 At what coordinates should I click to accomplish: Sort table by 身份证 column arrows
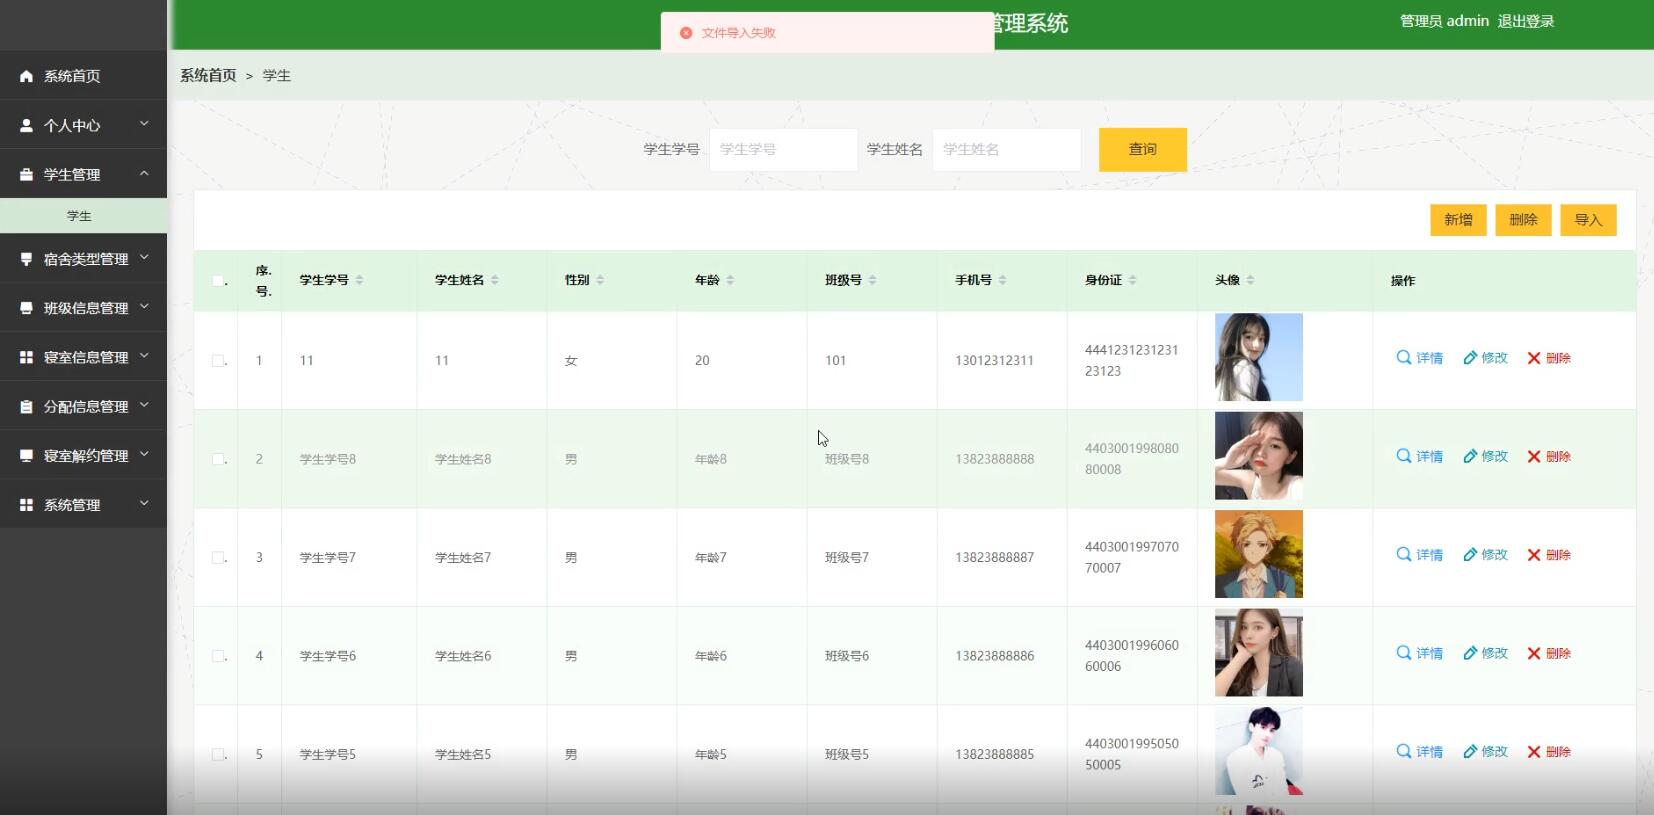coord(1132,280)
